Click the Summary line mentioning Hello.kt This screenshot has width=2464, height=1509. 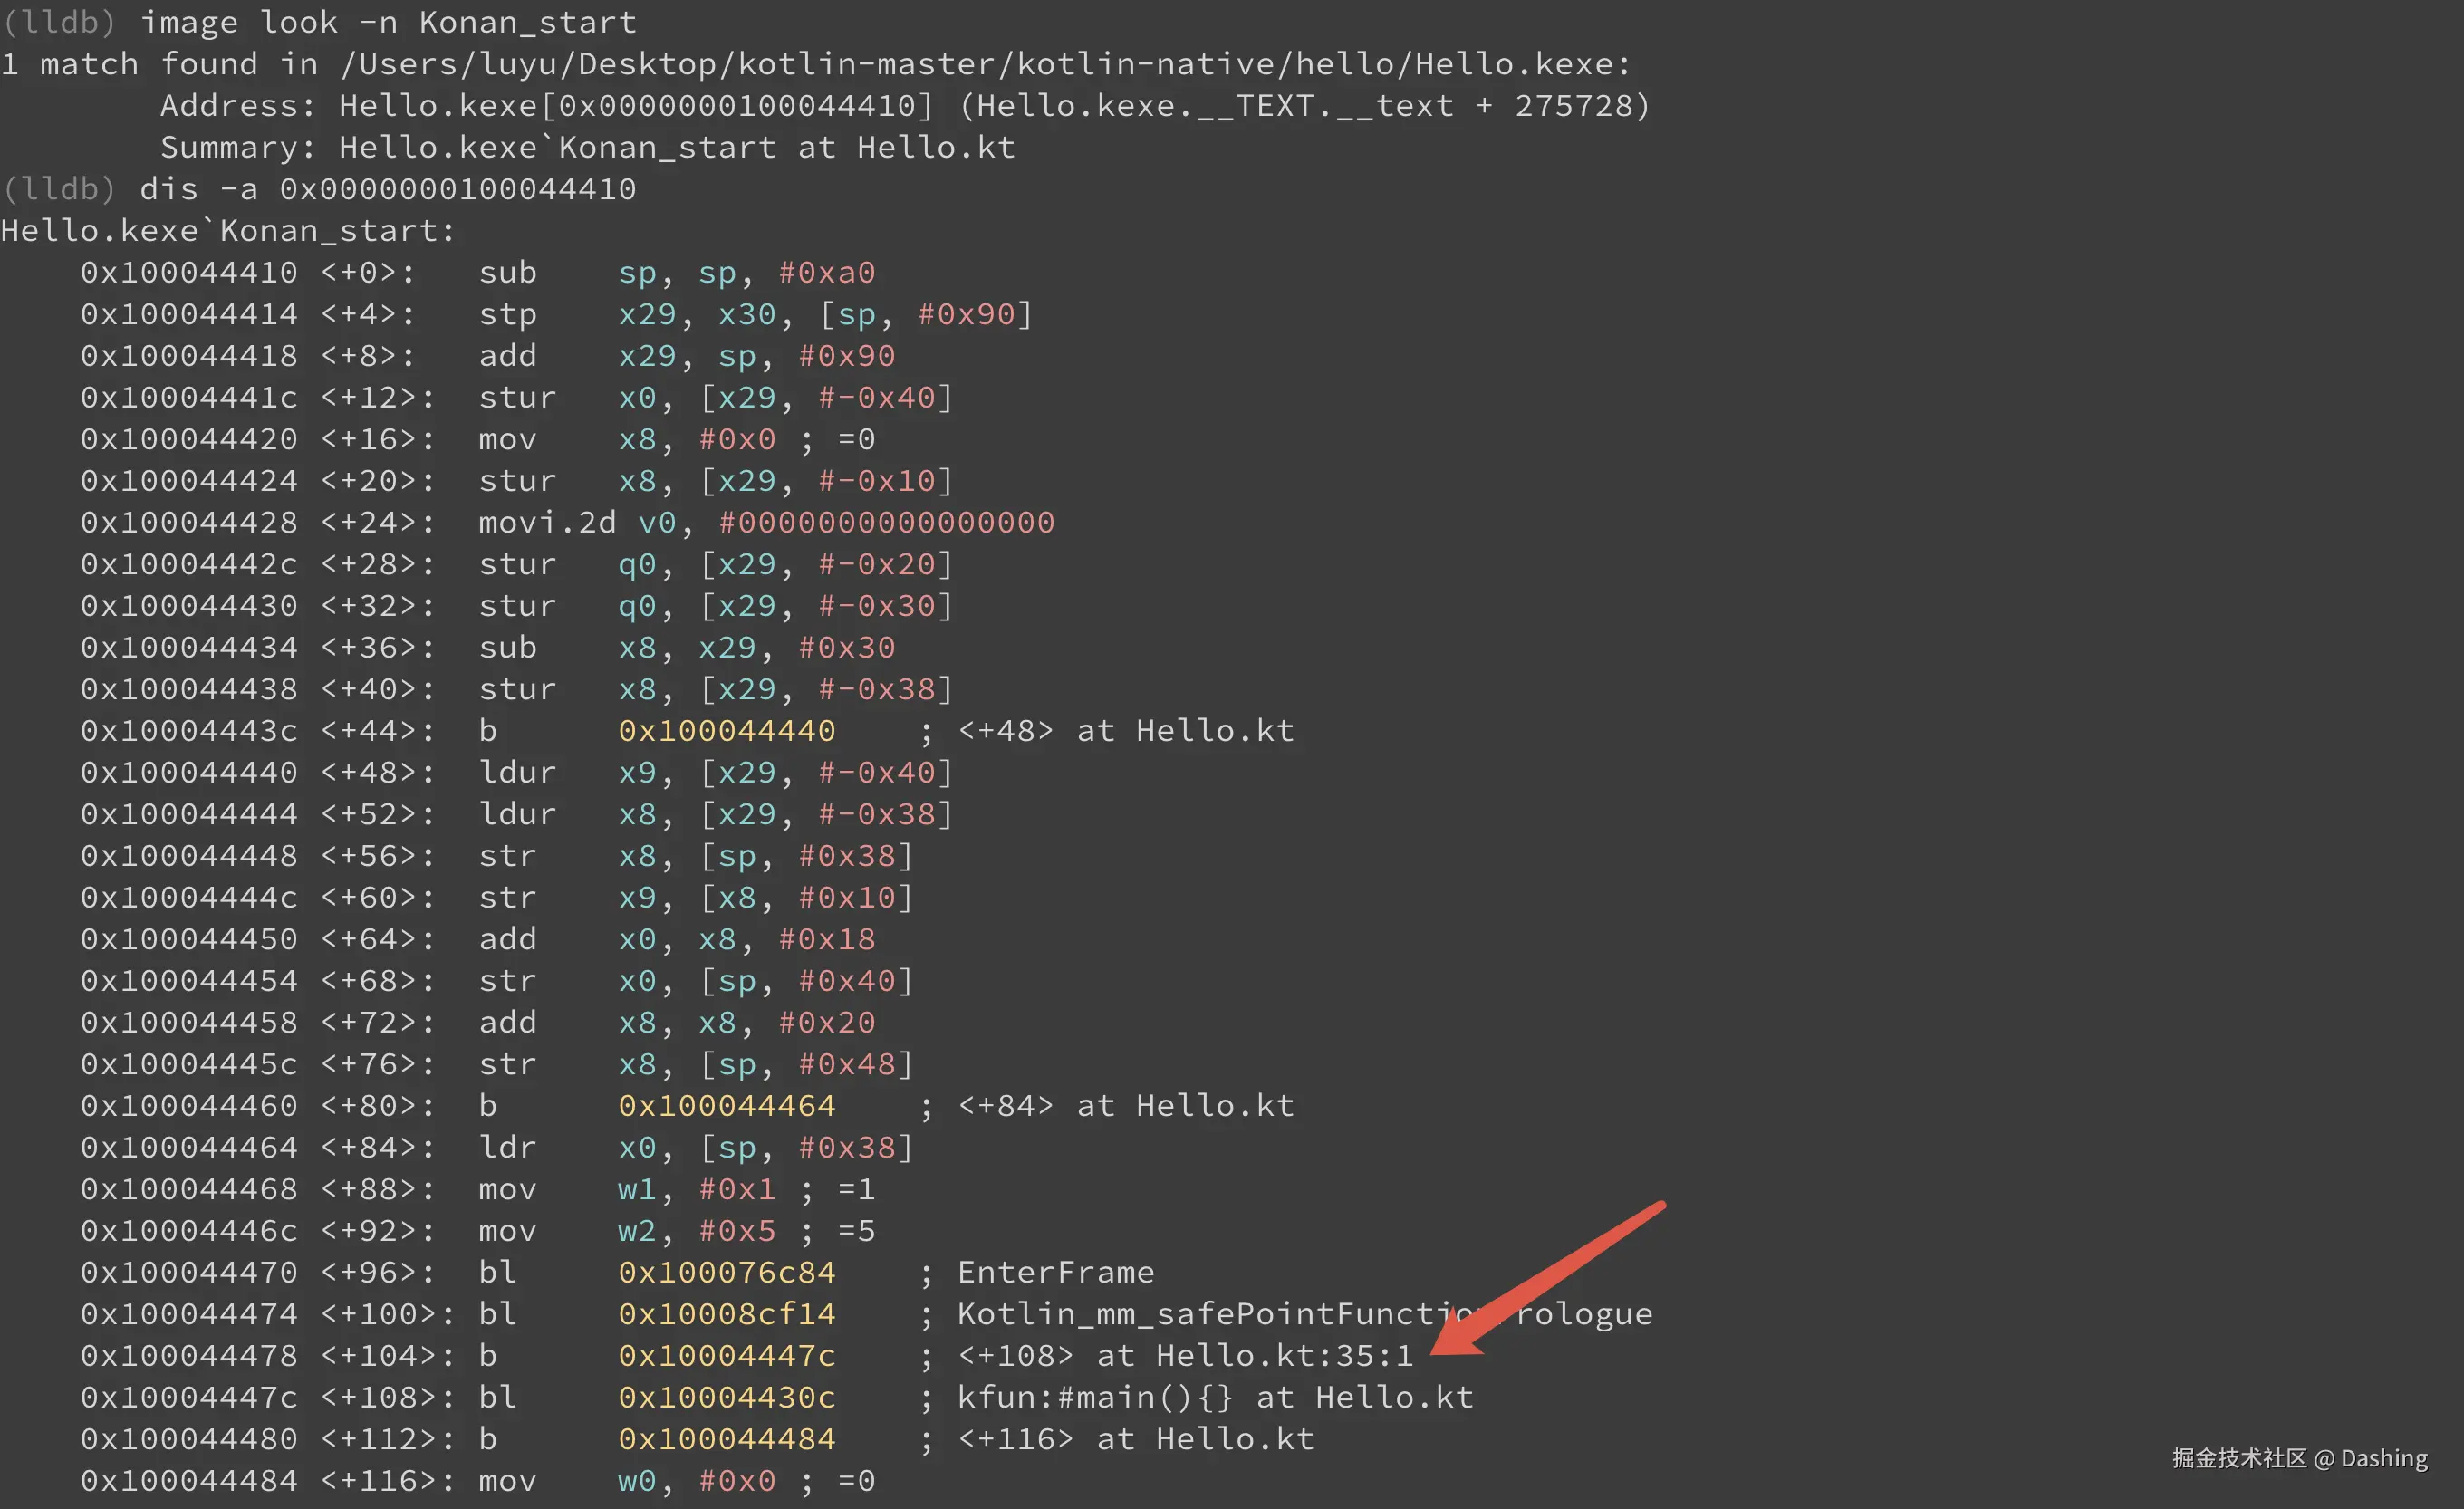(588, 148)
